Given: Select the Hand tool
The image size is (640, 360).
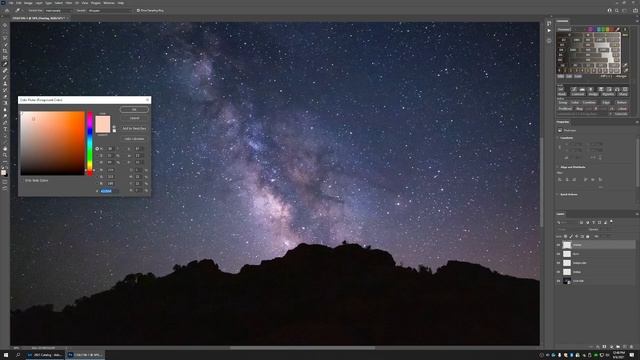Looking at the screenshot, I should click(5, 149).
